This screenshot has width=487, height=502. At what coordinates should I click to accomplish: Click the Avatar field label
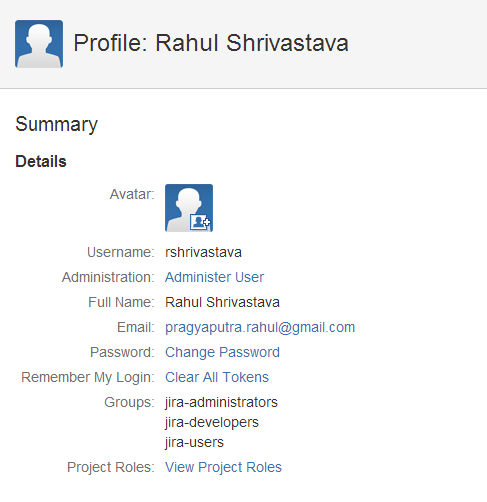(x=132, y=194)
